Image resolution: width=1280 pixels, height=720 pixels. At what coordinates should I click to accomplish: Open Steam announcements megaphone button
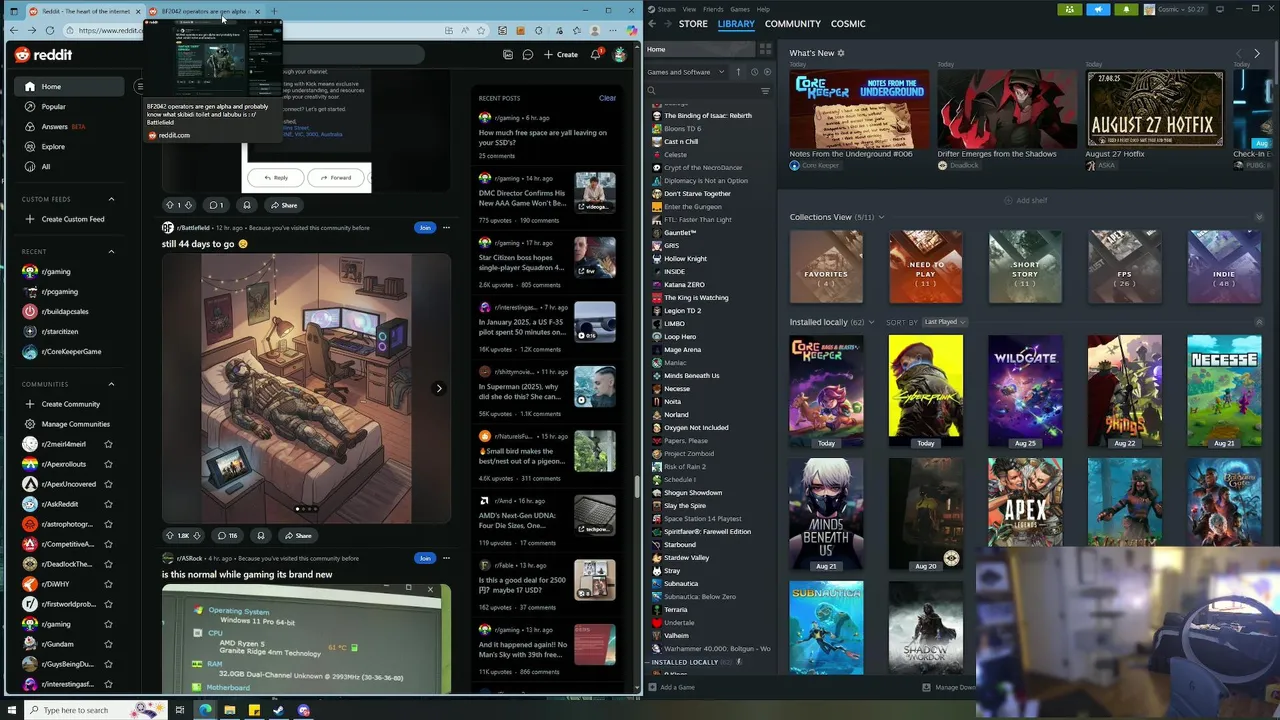[1098, 9]
